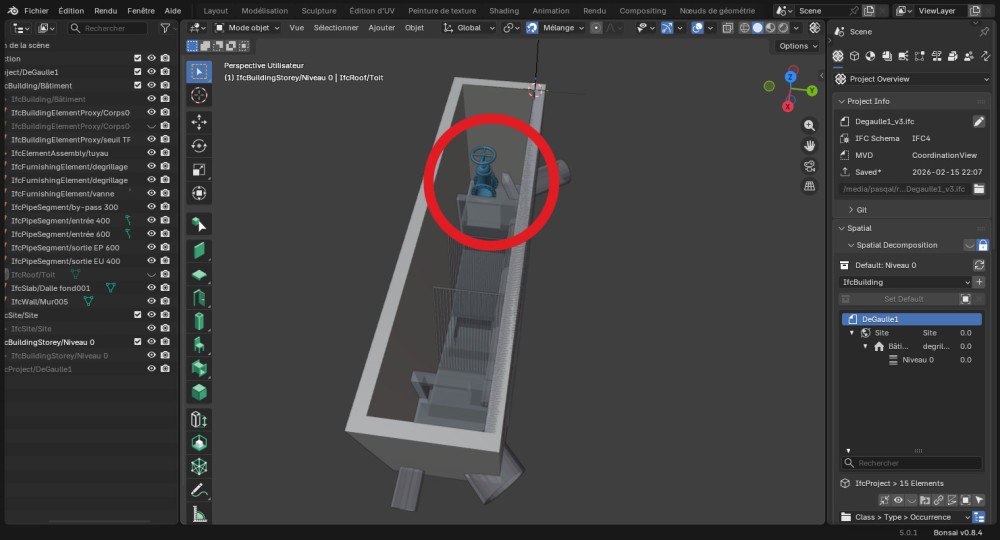Activate the Move tool
Screen dimensions: 1000x540
tap(199, 121)
